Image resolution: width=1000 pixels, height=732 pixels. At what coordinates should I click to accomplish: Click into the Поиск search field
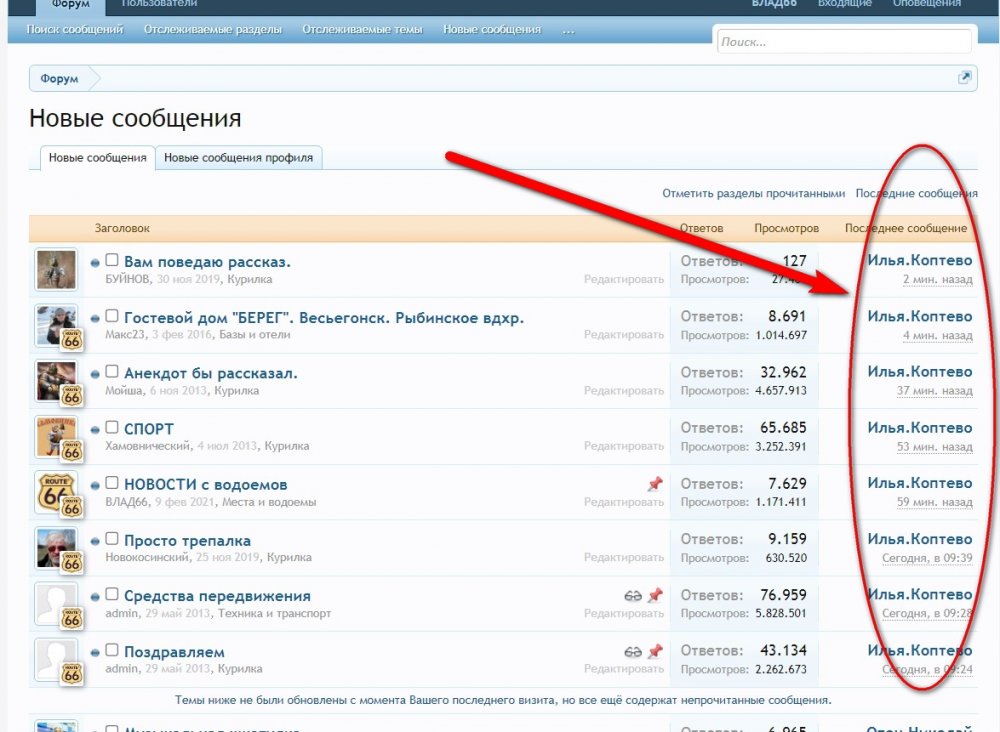(844, 42)
